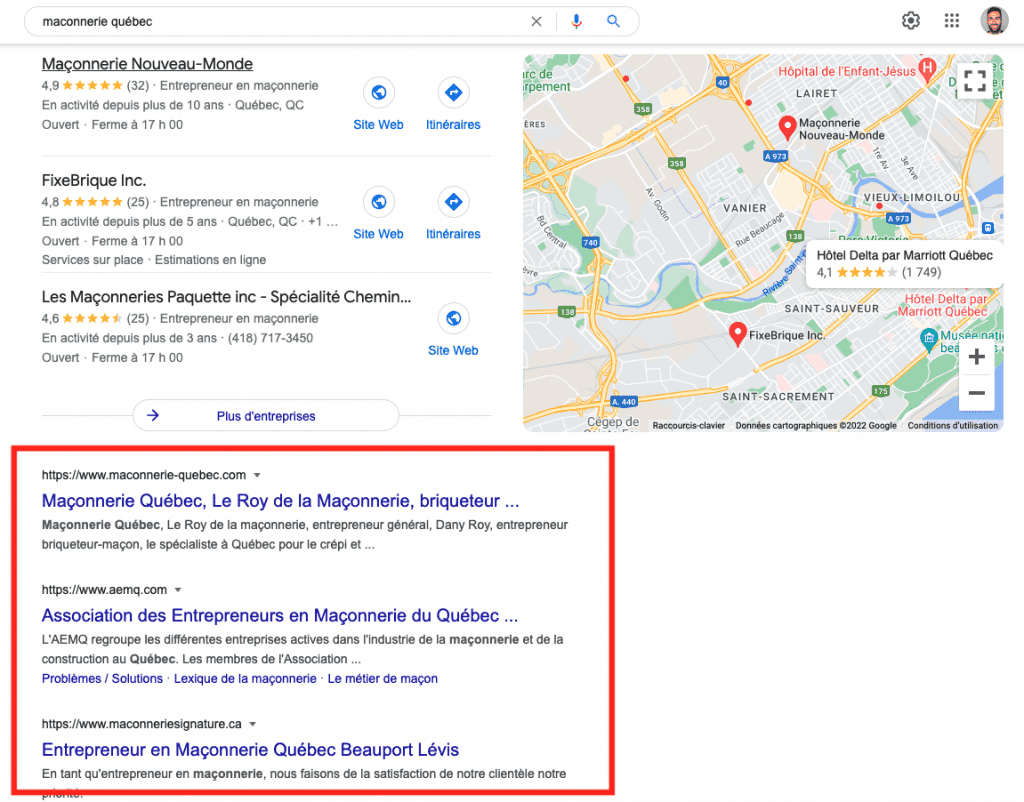This screenshot has width=1024, height=802.
Task: Expand the dropdown next to maconnerie-quebec.com
Action: click(x=257, y=475)
